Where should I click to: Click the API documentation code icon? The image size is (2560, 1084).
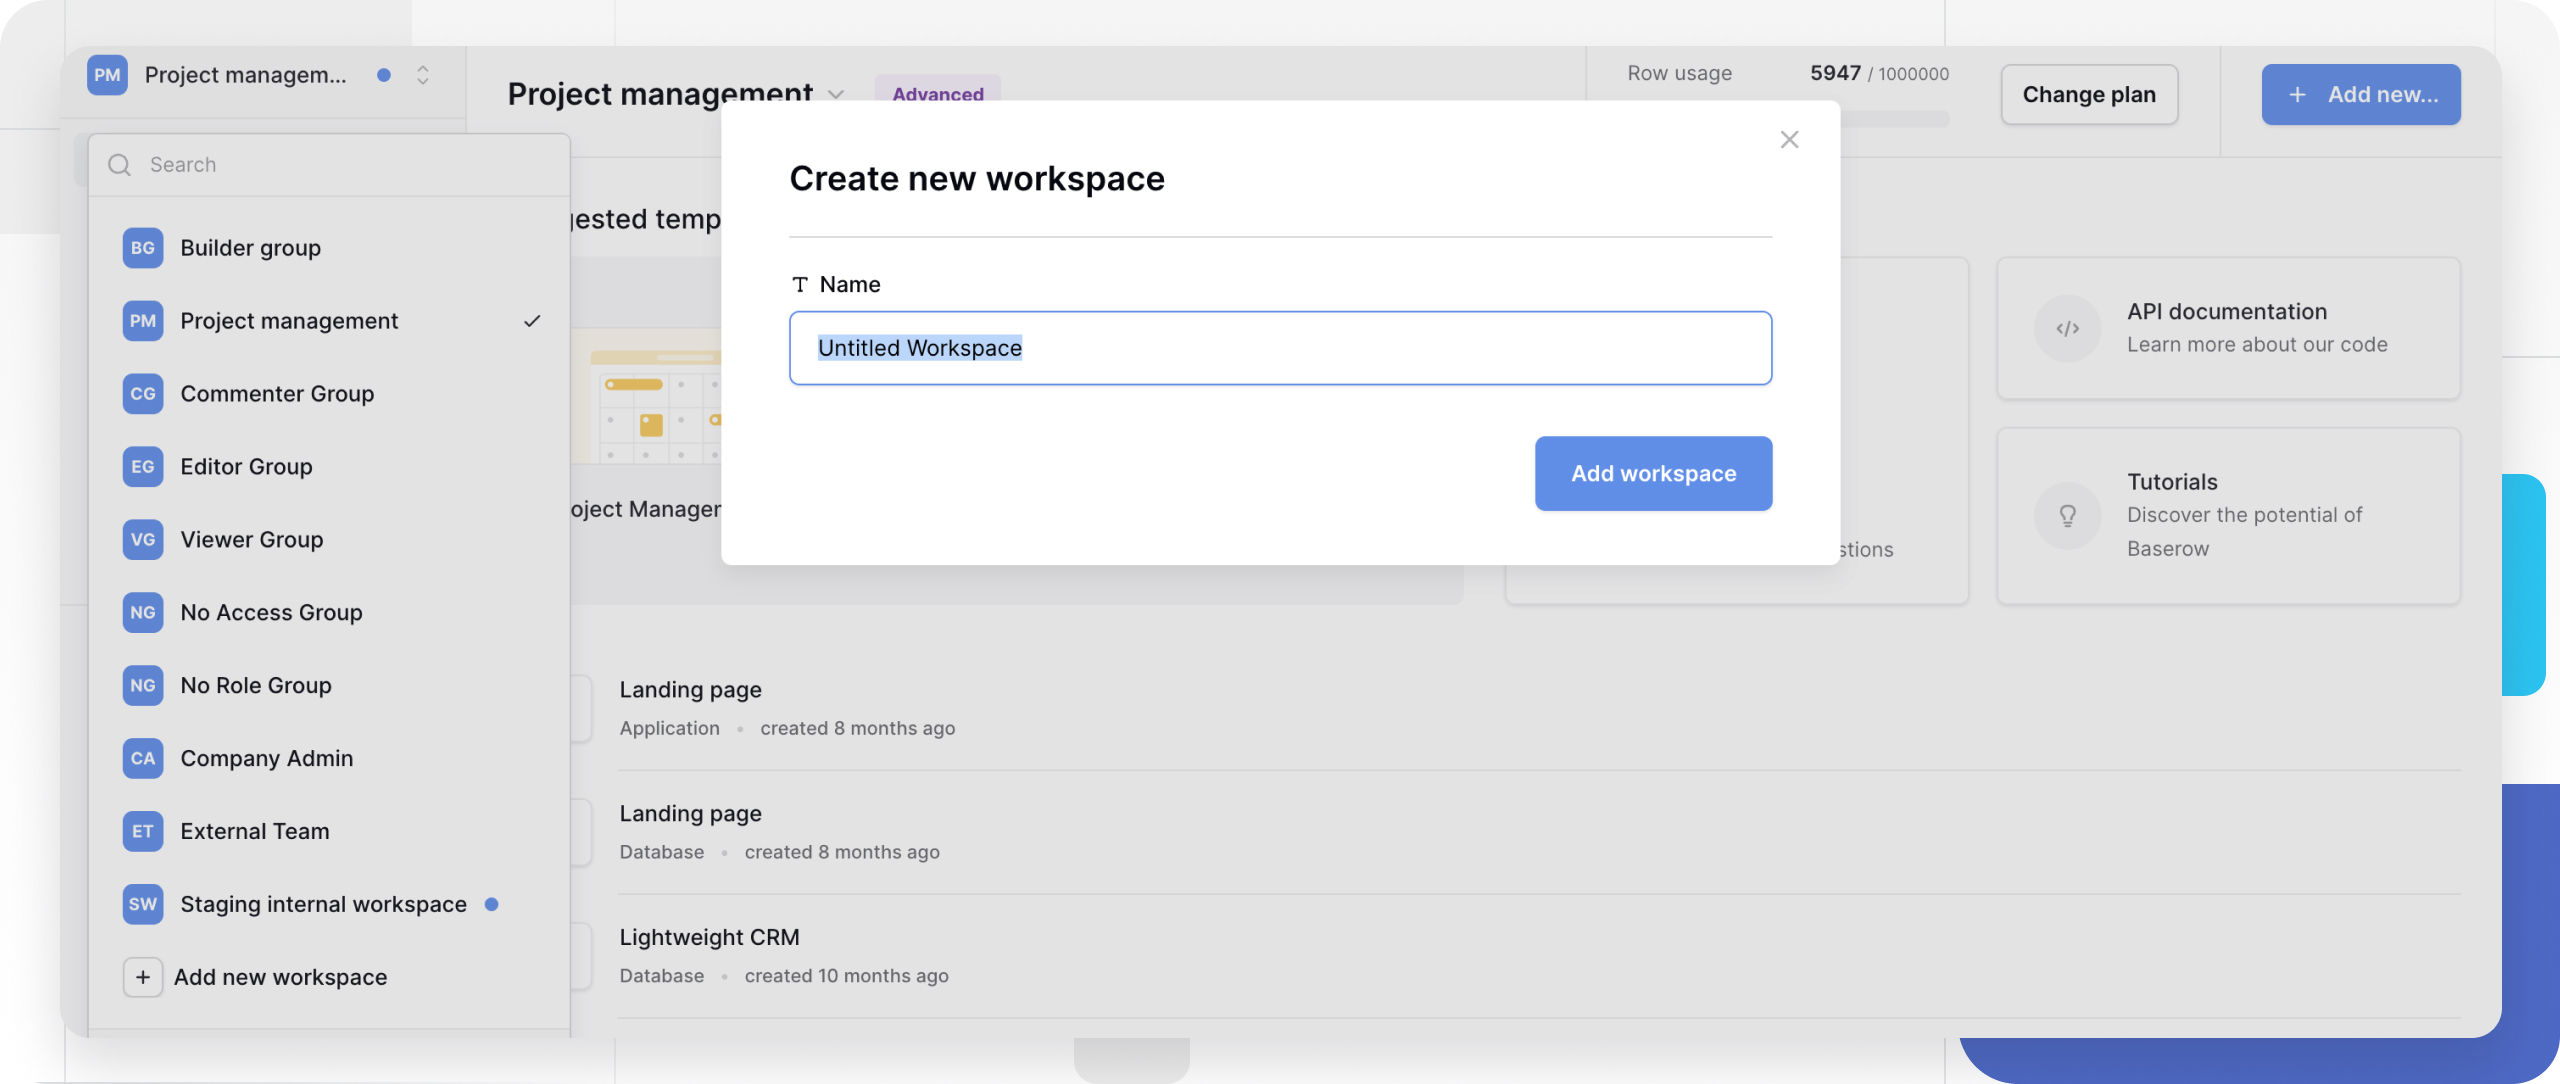pos(2068,328)
